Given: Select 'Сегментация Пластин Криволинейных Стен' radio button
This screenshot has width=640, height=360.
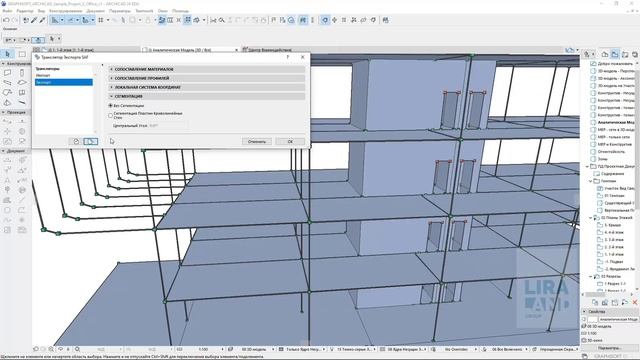Looking at the screenshot, I should pyautogui.click(x=111, y=116).
